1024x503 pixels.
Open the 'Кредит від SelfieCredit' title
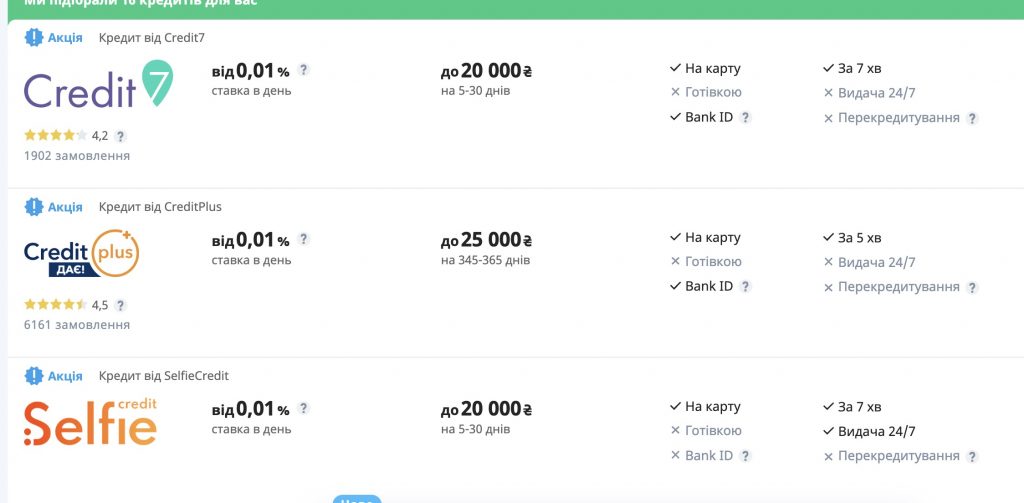(x=164, y=376)
